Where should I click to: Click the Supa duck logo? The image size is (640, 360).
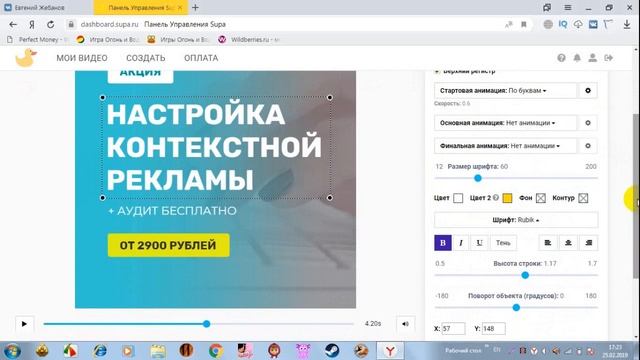(x=26, y=58)
